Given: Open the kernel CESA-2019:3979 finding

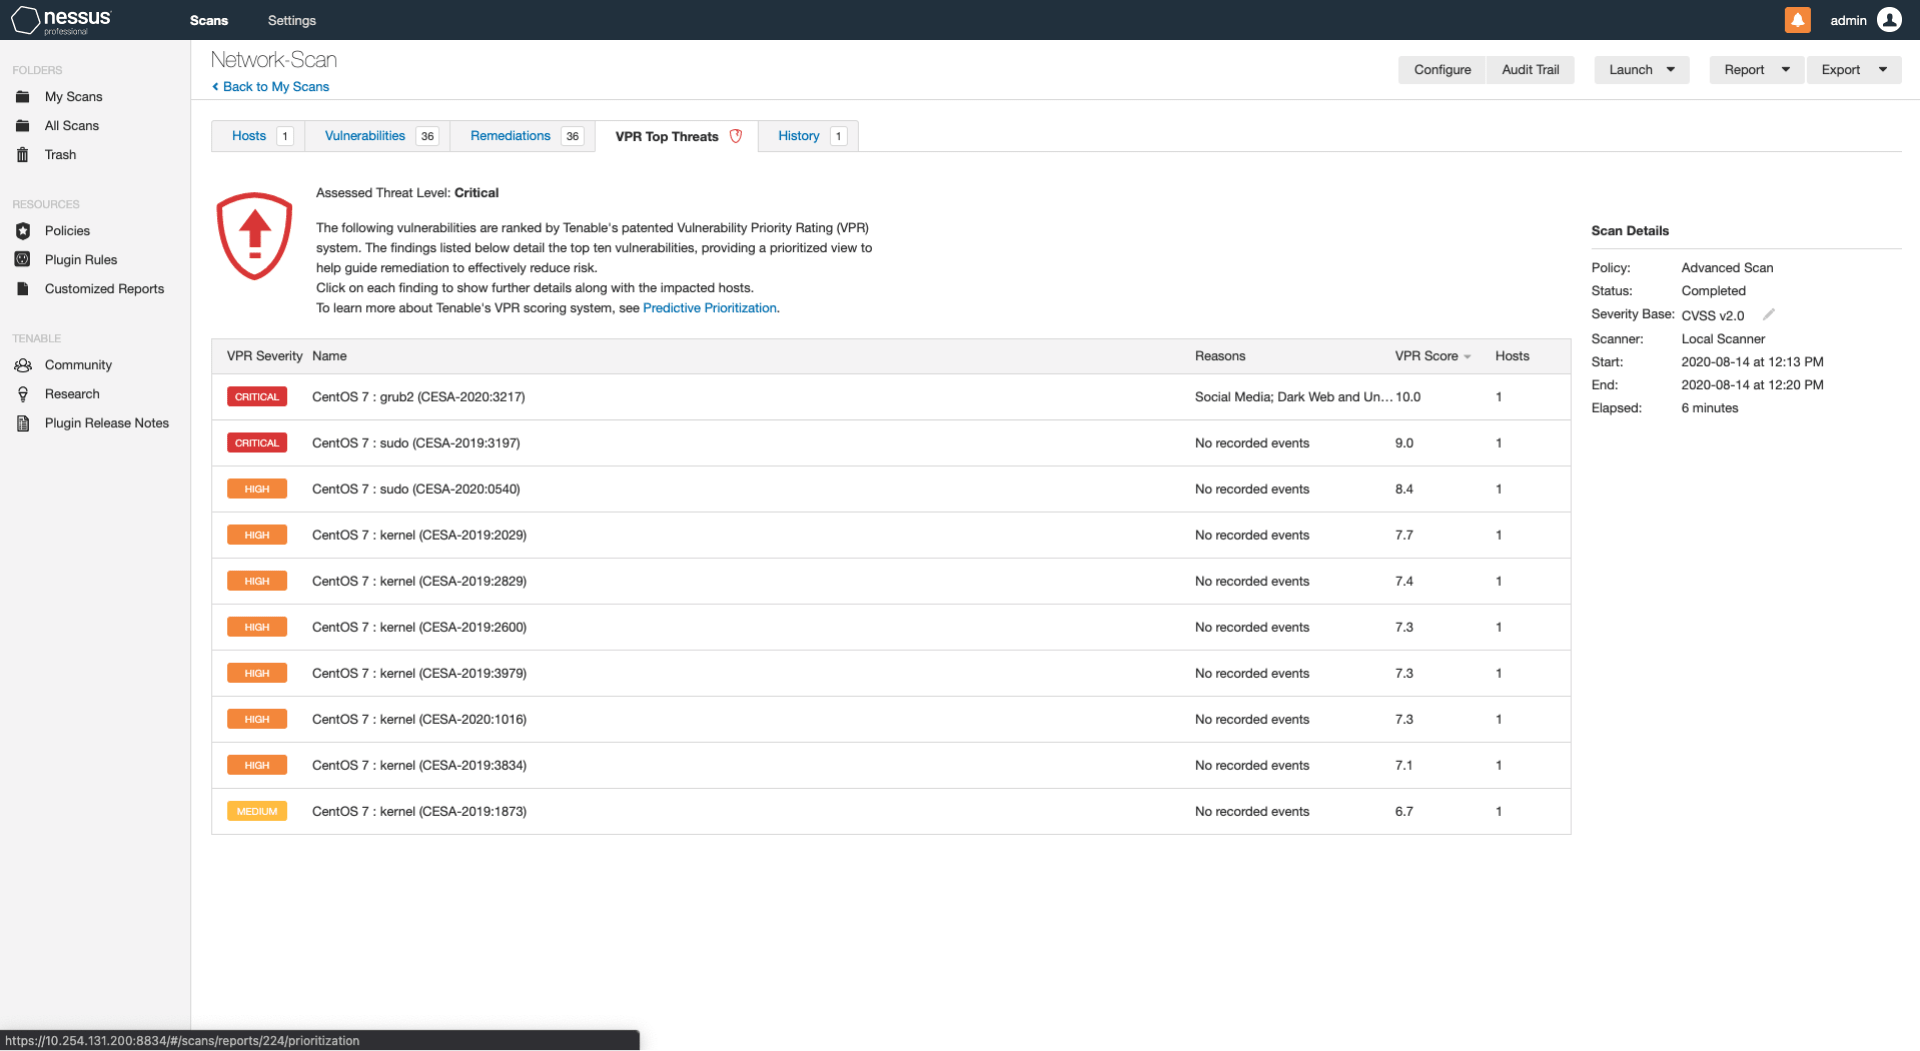Looking at the screenshot, I should tap(891, 673).
